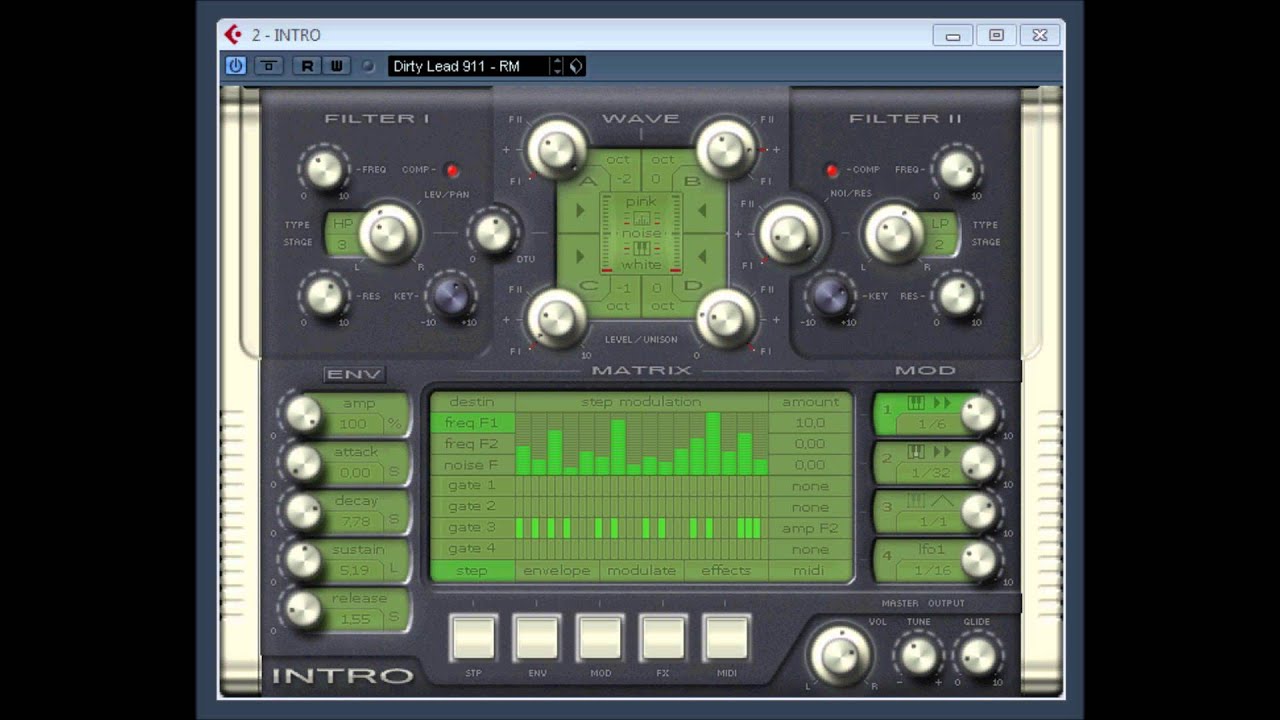
Task: Click the keyboard icon in MOD slot 1
Action: 916,402
